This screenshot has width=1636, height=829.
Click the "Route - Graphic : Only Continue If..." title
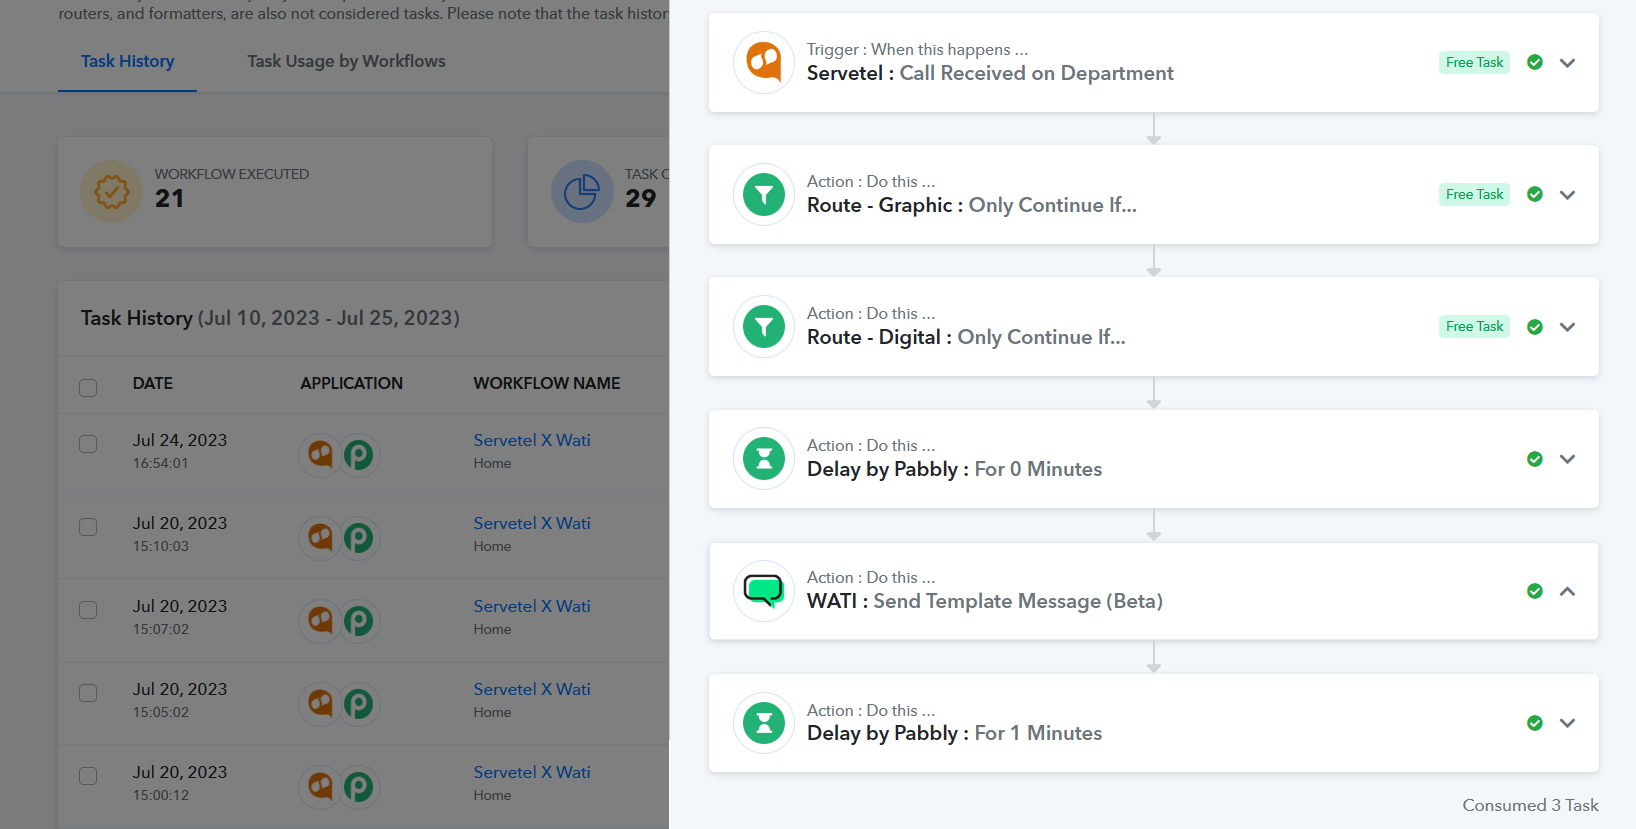coord(972,205)
